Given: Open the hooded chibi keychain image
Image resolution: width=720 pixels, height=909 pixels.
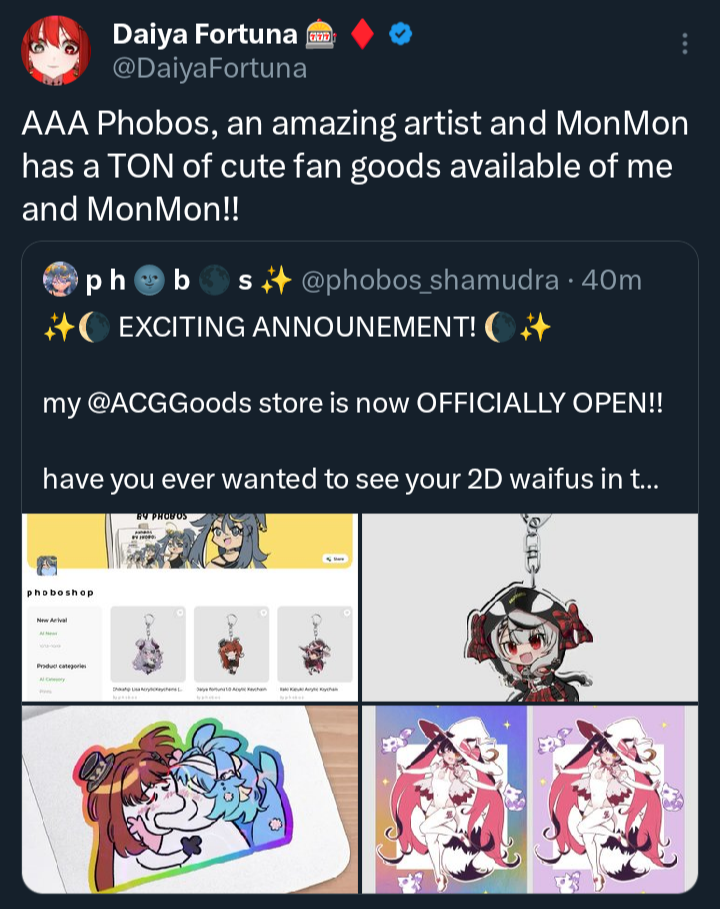Looking at the screenshot, I should click(530, 608).
